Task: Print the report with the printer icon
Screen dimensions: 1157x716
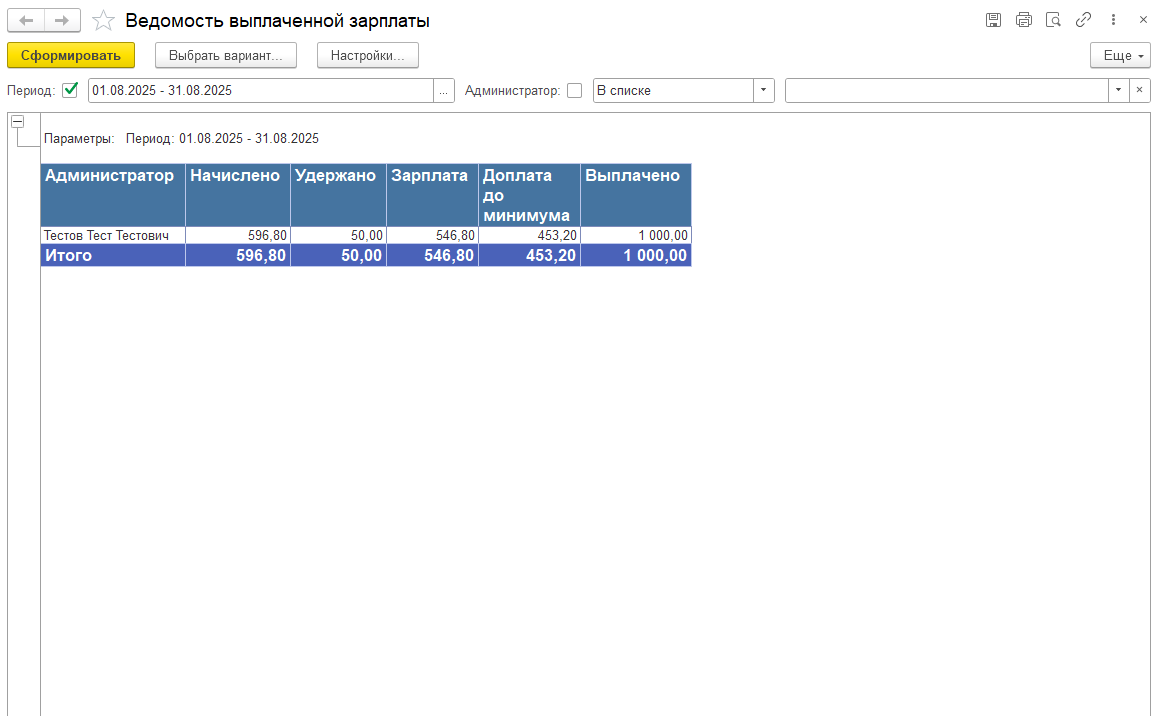Action: pyautogui.click(x=1023, y=20)
